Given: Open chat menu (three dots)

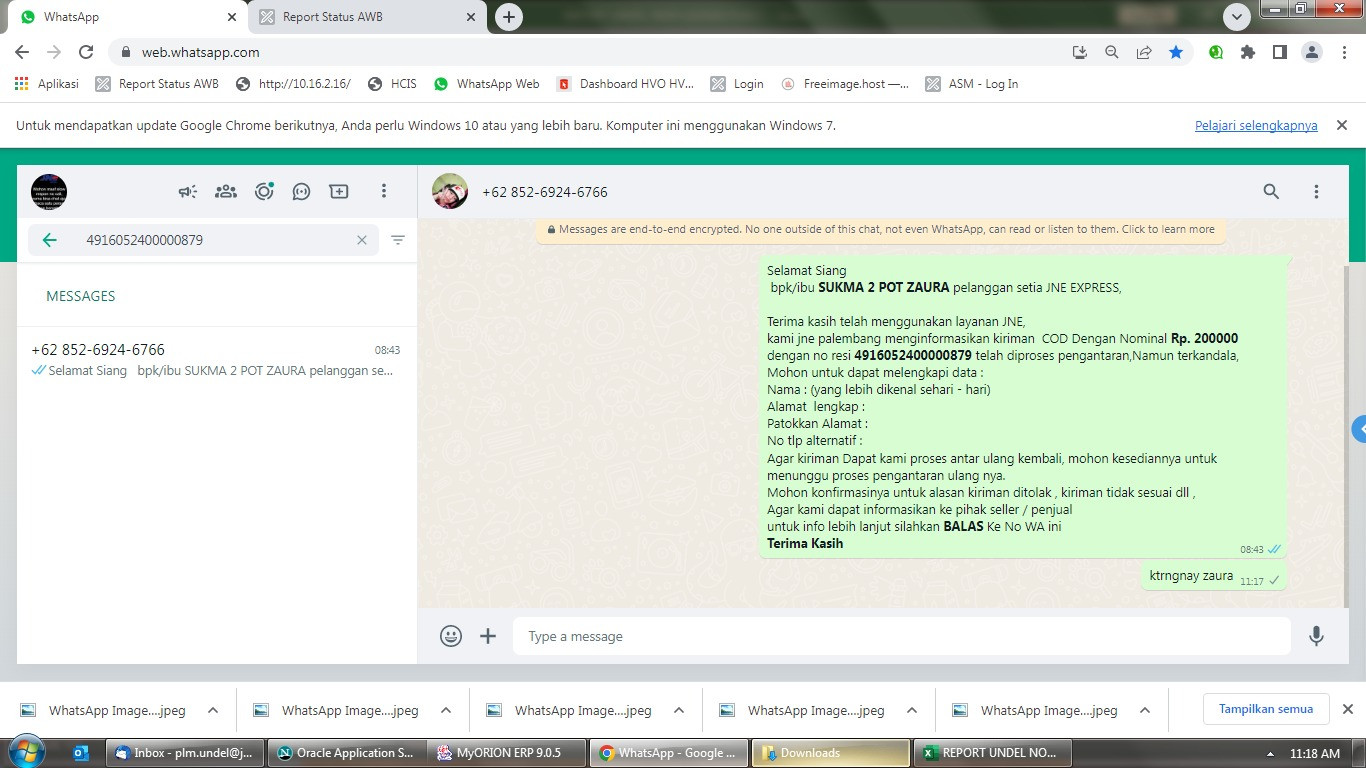Looking at the screenshot, I should (x=1316, y=191).
